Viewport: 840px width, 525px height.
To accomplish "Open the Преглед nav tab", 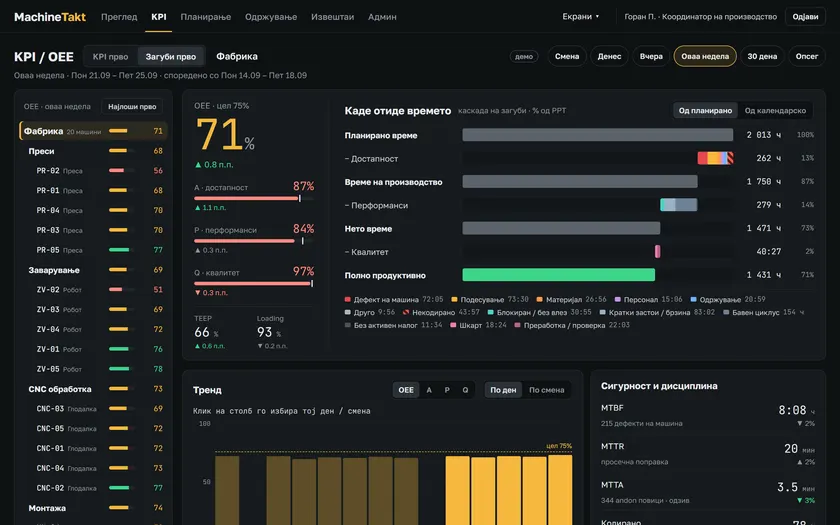I will (119, 17).
